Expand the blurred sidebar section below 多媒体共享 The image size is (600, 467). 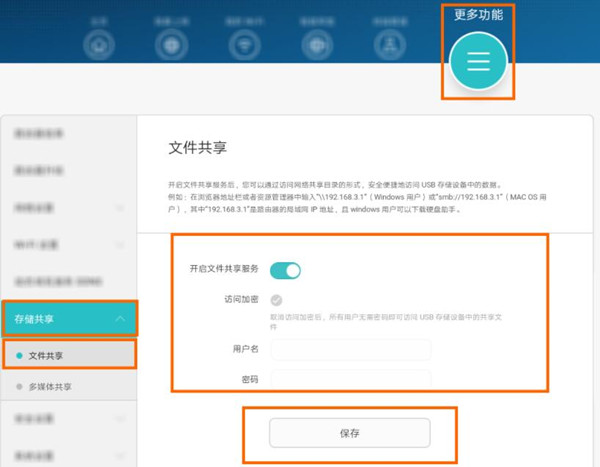(120, 419)
